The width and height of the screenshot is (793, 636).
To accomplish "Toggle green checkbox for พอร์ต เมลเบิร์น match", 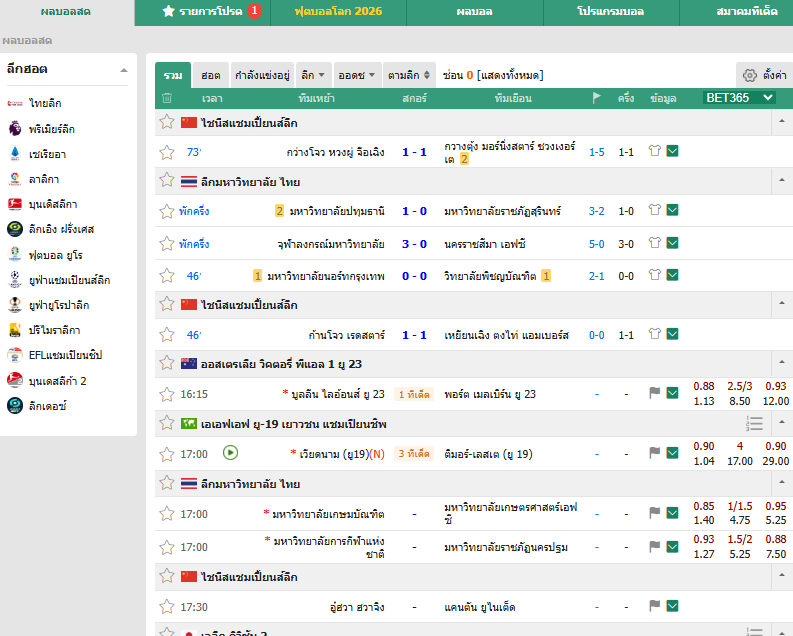I will (672, 393).
